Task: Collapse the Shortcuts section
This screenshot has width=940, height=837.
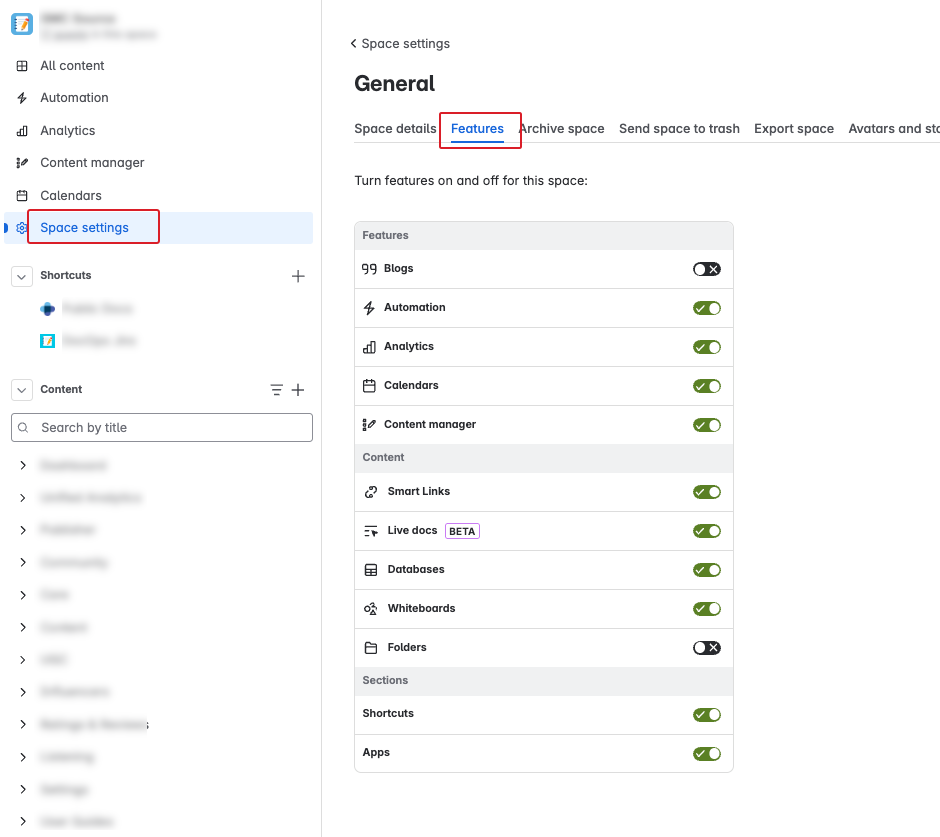Action: click(x=22, y=276)
